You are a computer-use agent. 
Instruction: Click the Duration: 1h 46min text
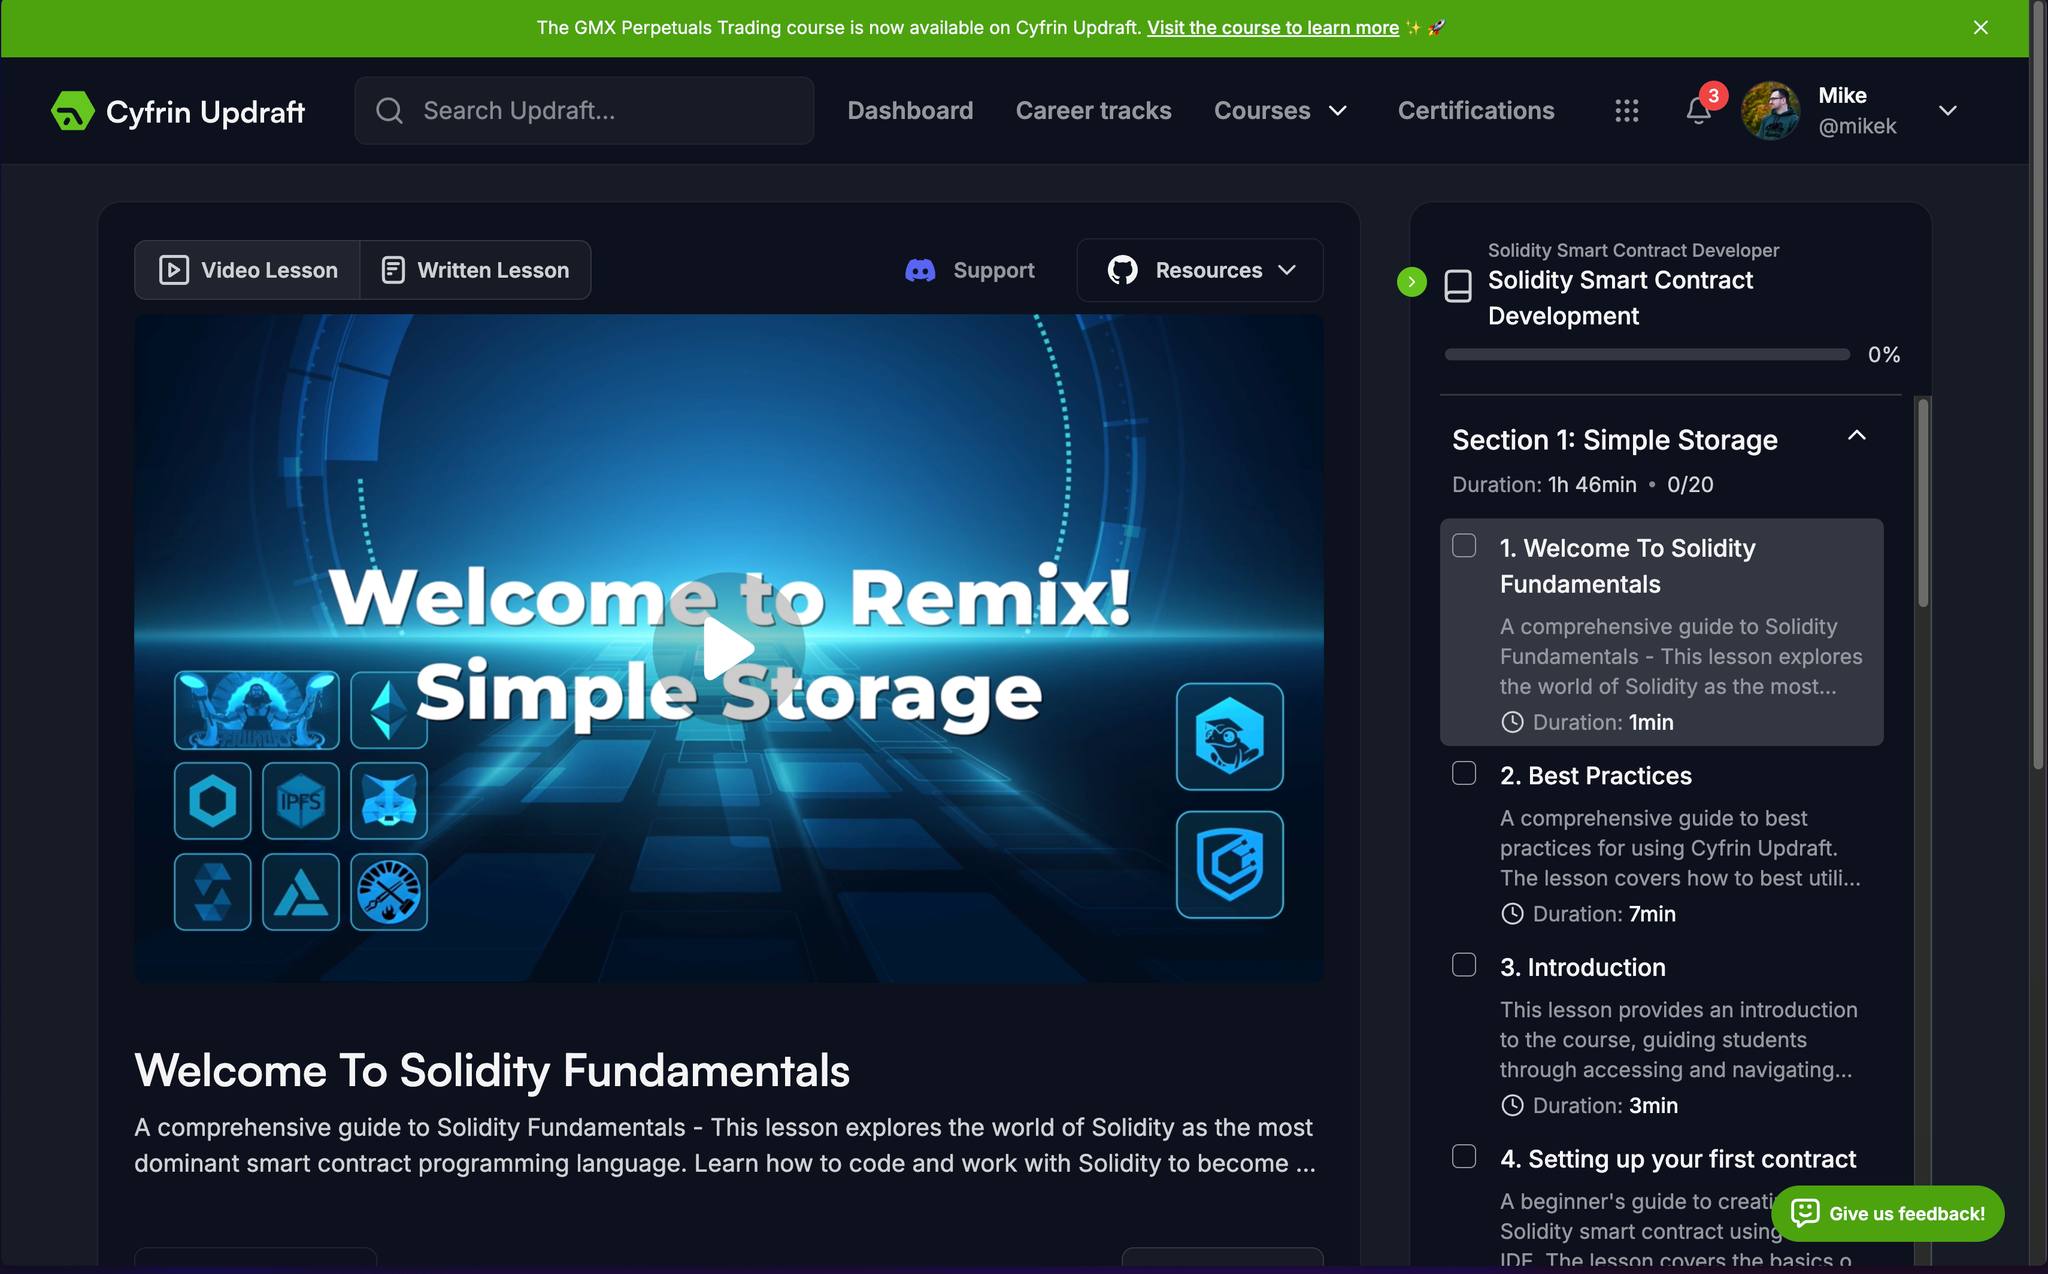point(1544,485)
